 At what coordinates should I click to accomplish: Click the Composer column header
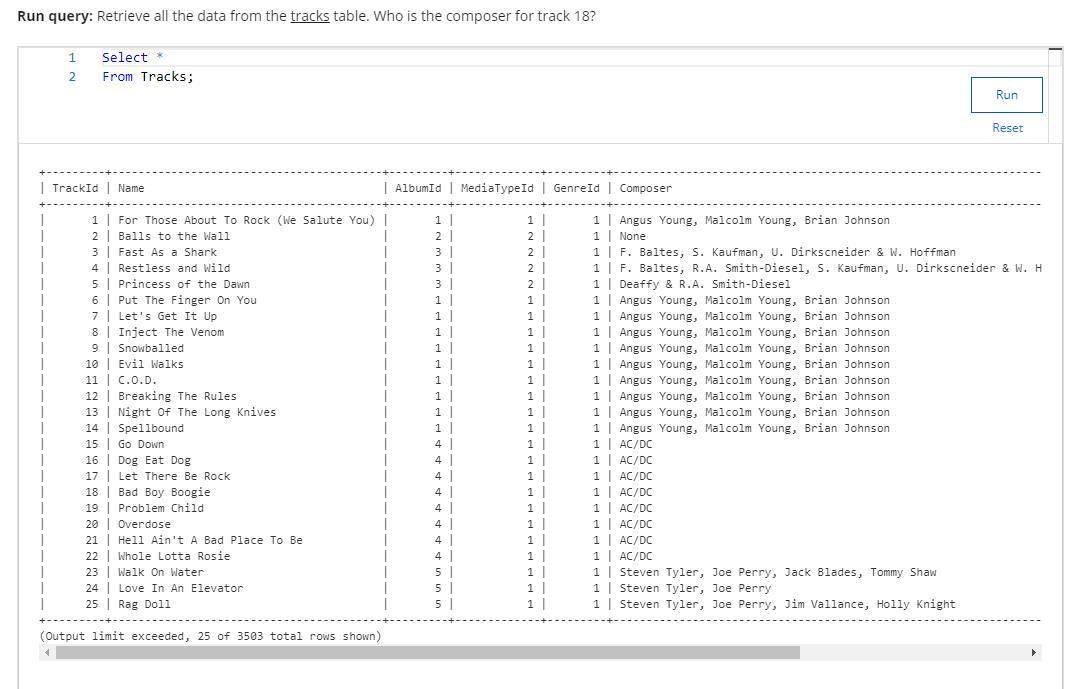645,188
